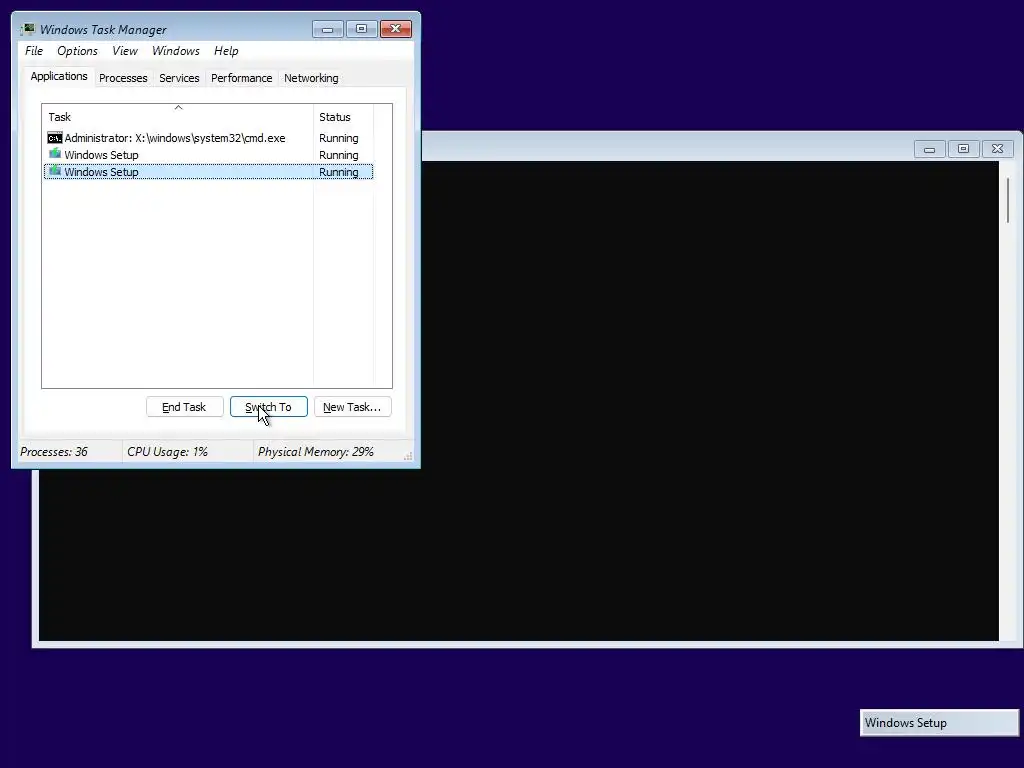Click the command window scrollbar thumb

(1009, 200)
